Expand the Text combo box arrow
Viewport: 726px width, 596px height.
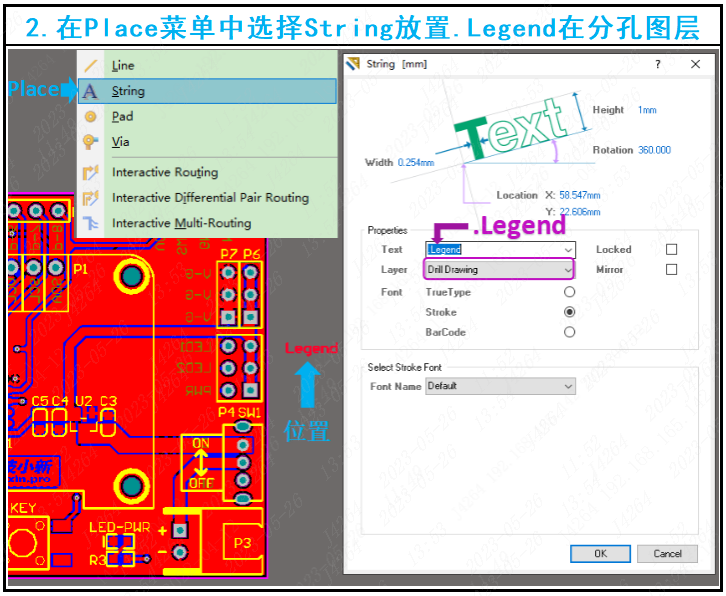coord(569,249)
